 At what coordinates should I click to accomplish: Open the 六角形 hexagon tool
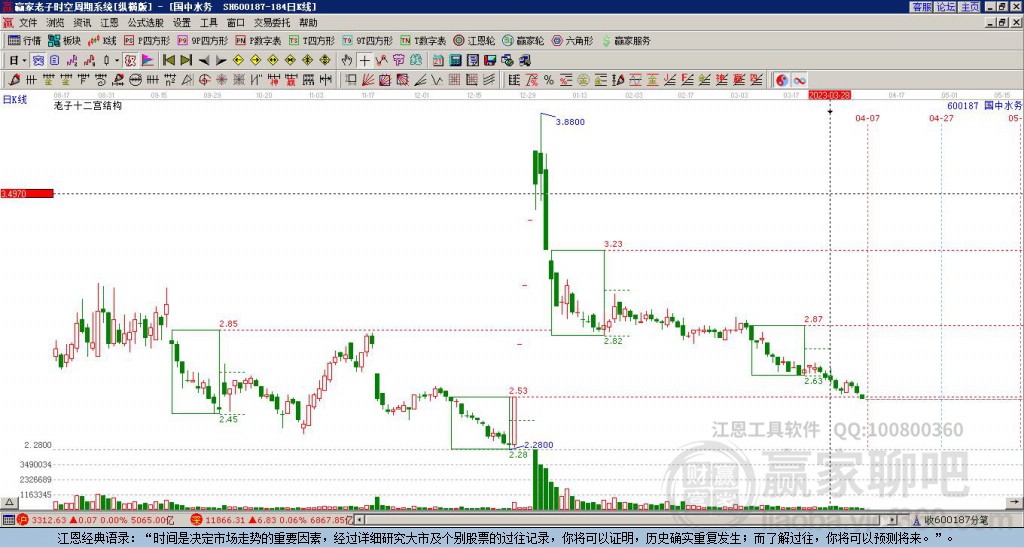click(572, 41)
